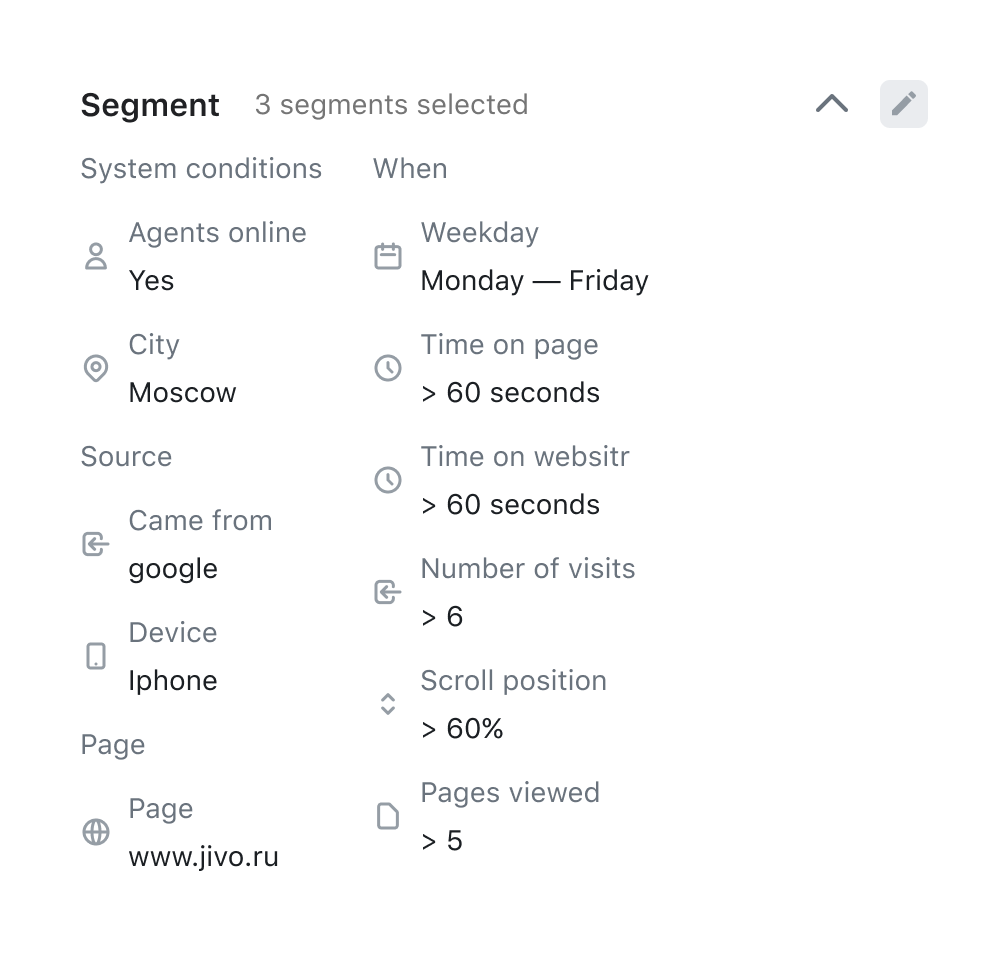Screen dimensions: 1008x956
Task: Click the Moscow city value
Action: [x=182, y=393]
